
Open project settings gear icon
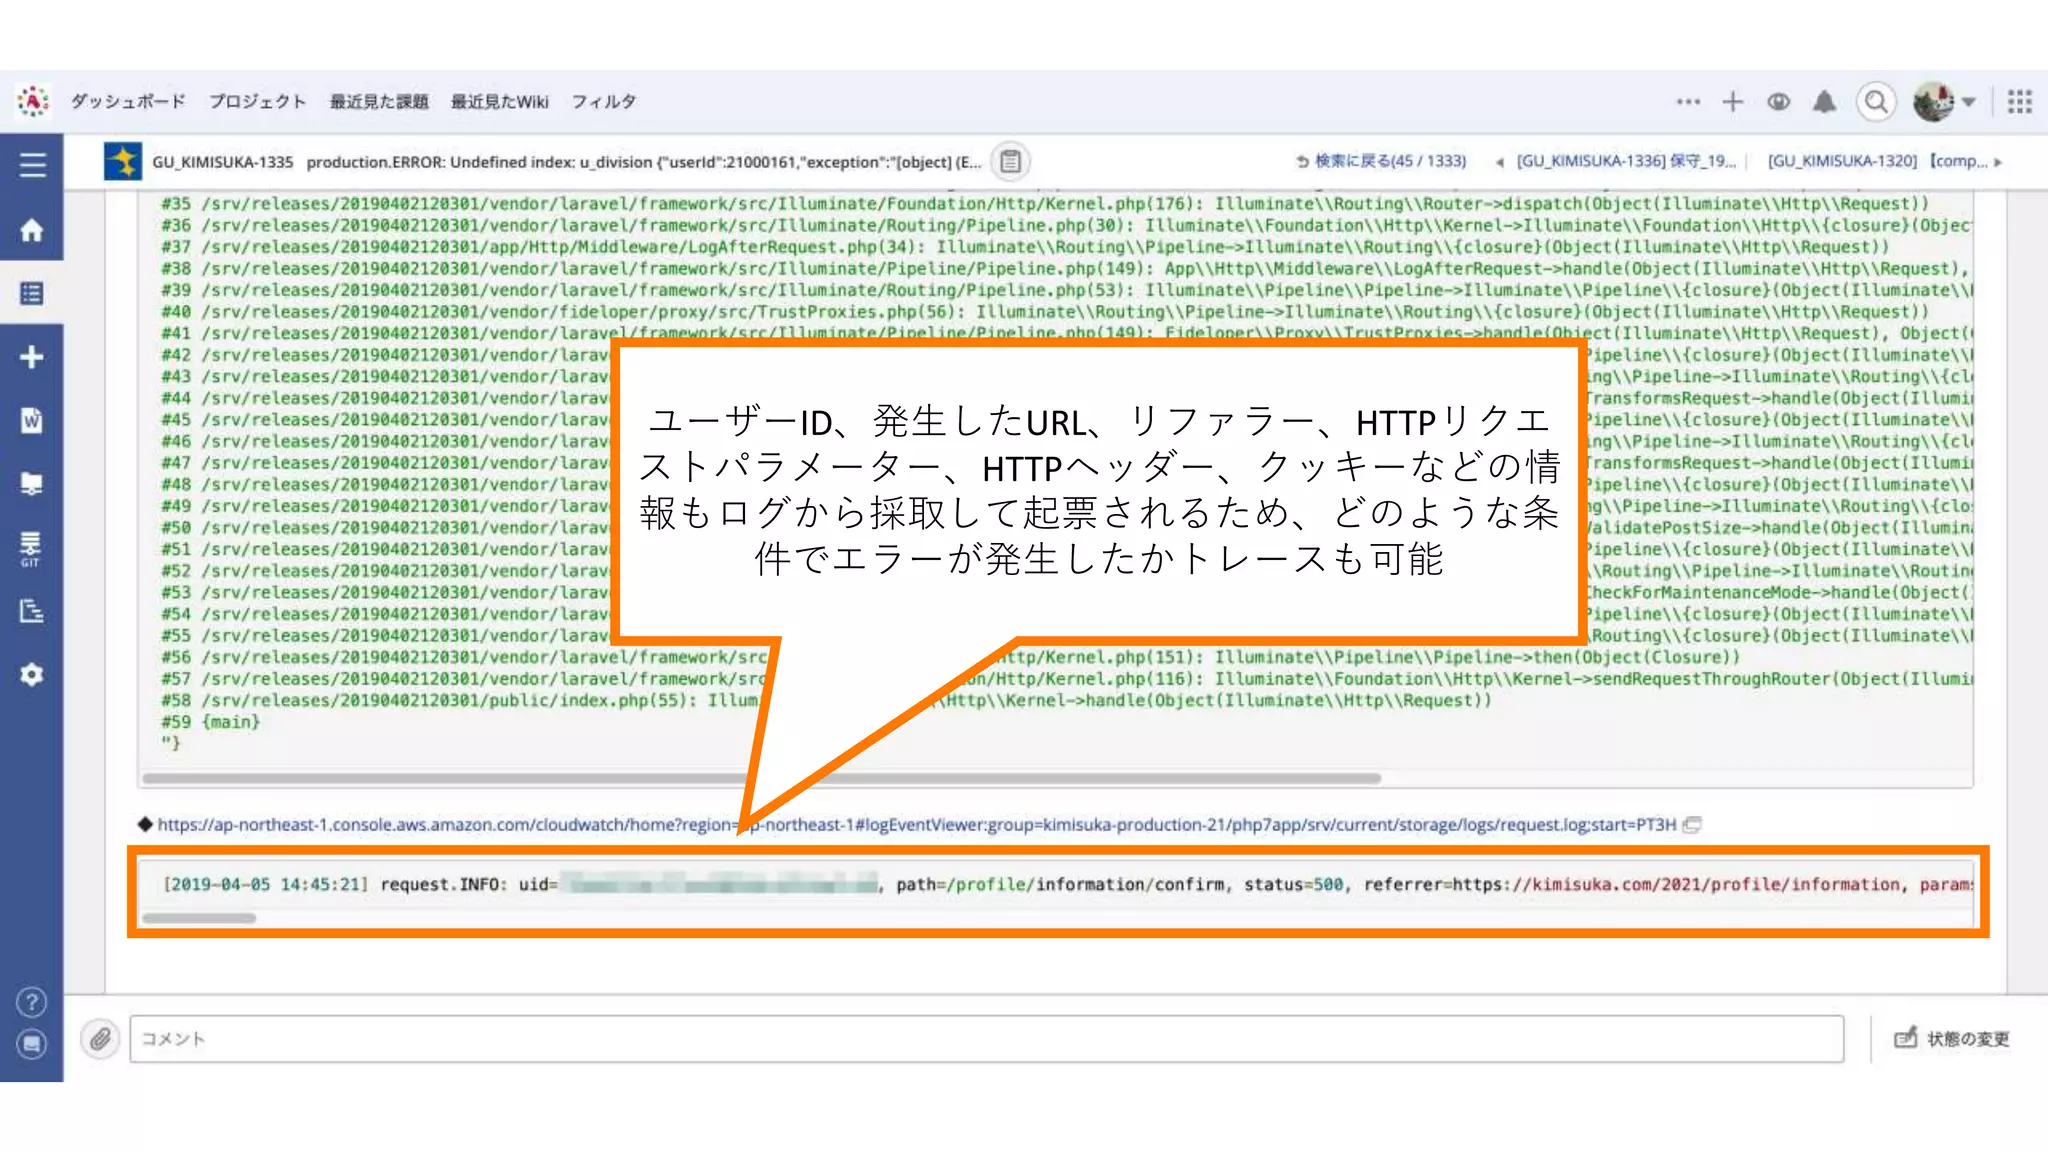32,675
